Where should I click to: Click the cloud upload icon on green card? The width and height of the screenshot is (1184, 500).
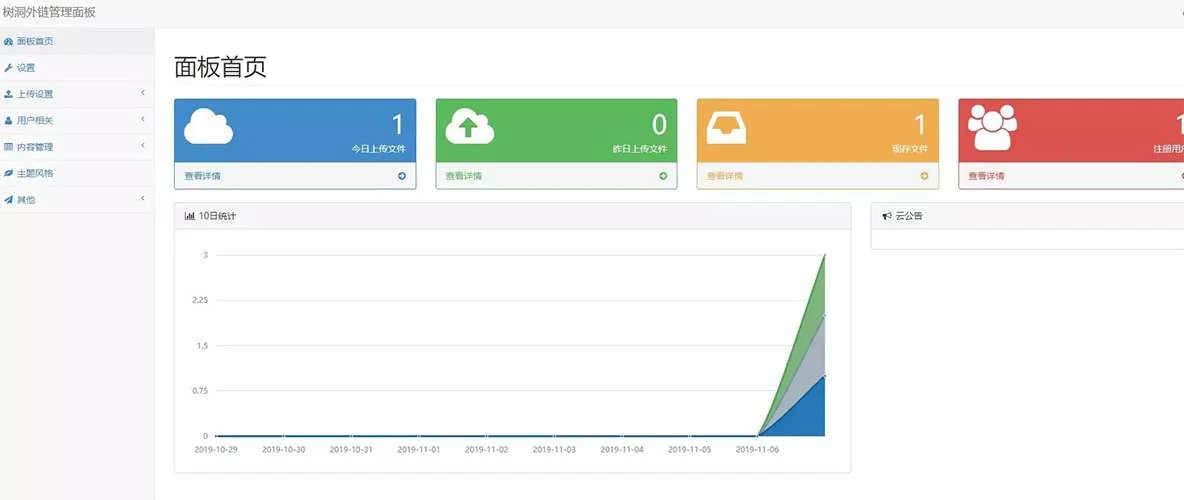tap(469, 127)
